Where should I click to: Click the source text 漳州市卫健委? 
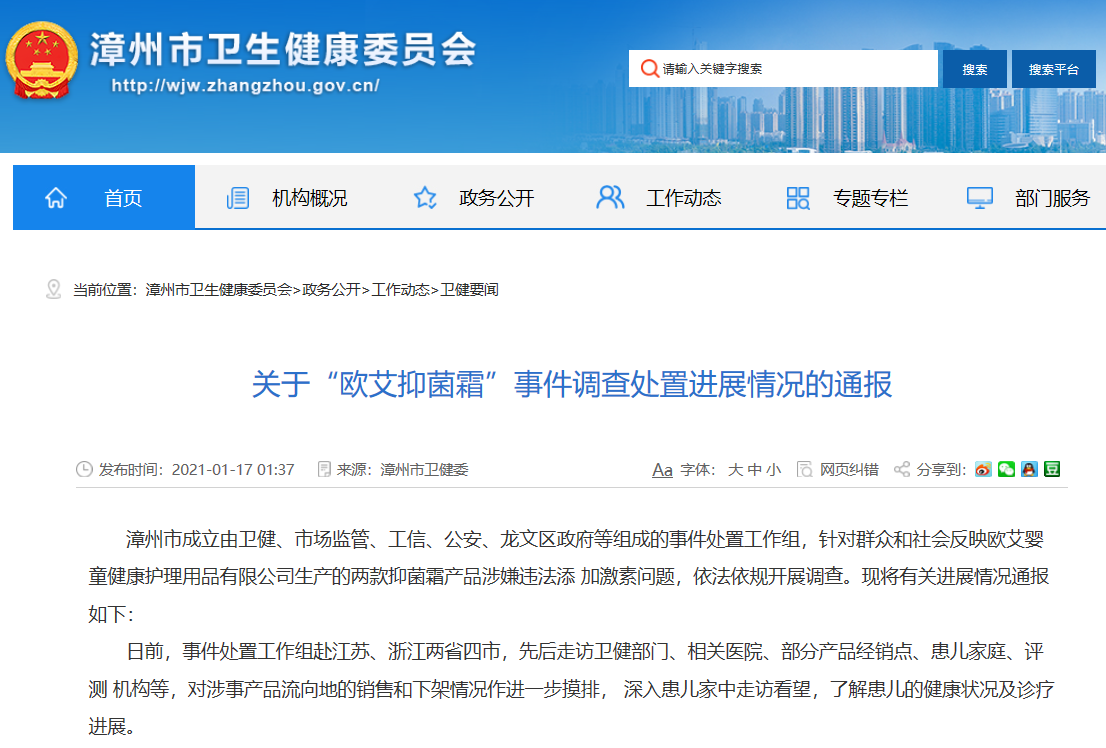[x=425, y=470]
